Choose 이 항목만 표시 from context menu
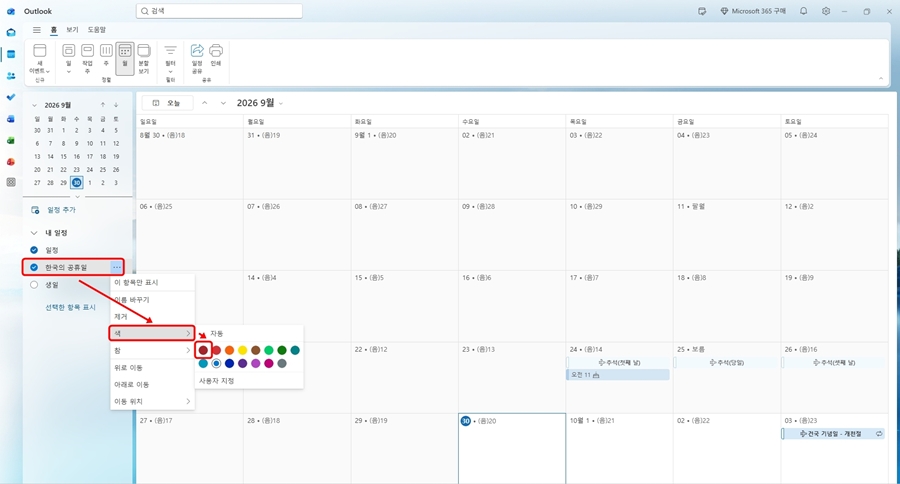The width and height of the screenshot is (900, 484). coord(152,282)
